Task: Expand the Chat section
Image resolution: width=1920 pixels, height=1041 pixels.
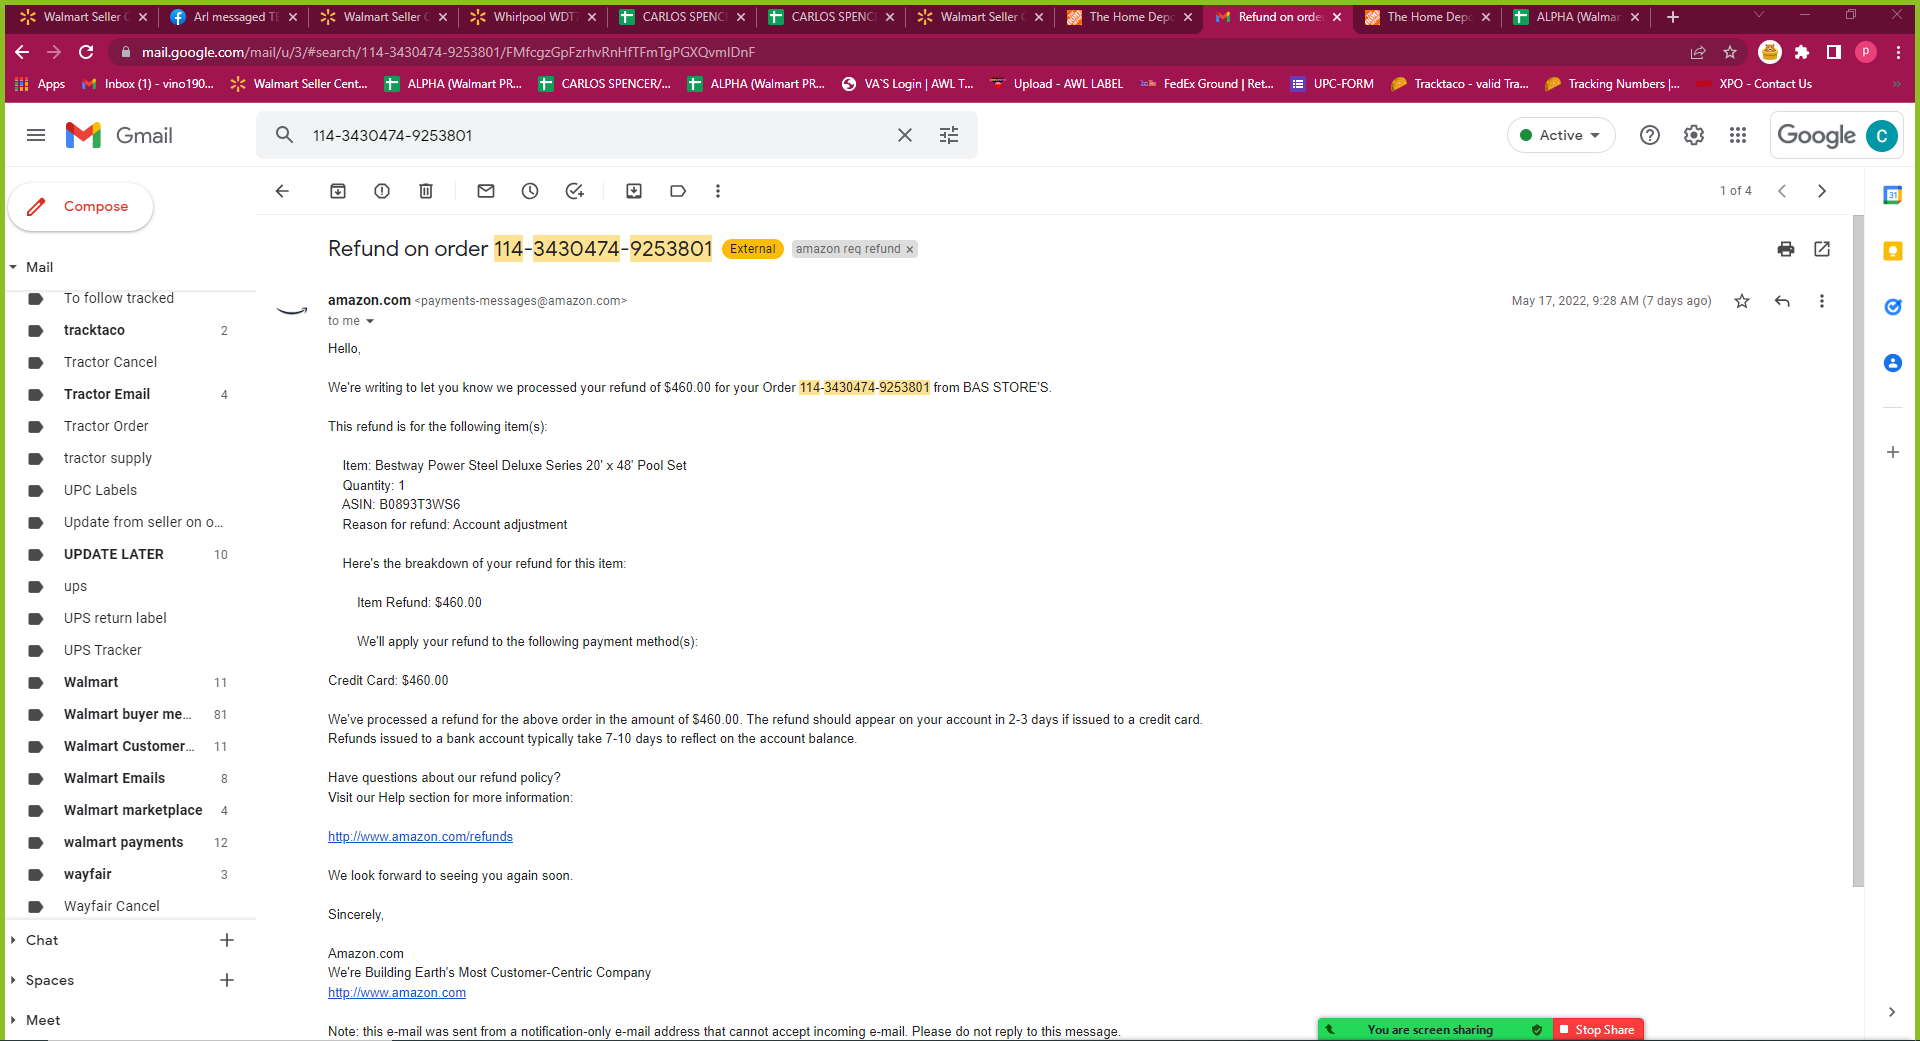Action: pos(13,940)
